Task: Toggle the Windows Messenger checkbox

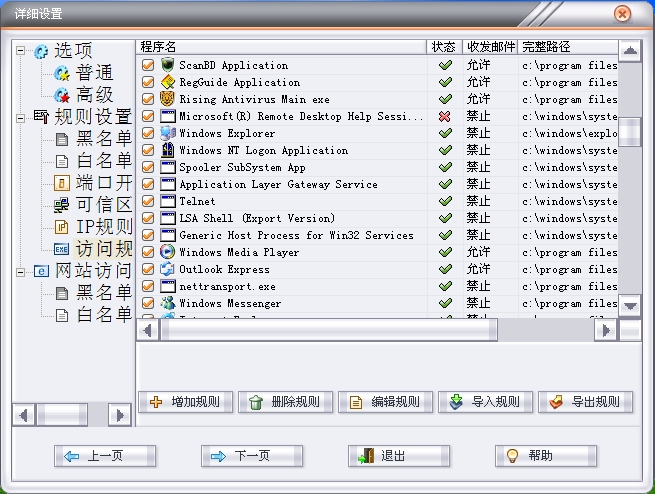Action: (x=148, y=303)
